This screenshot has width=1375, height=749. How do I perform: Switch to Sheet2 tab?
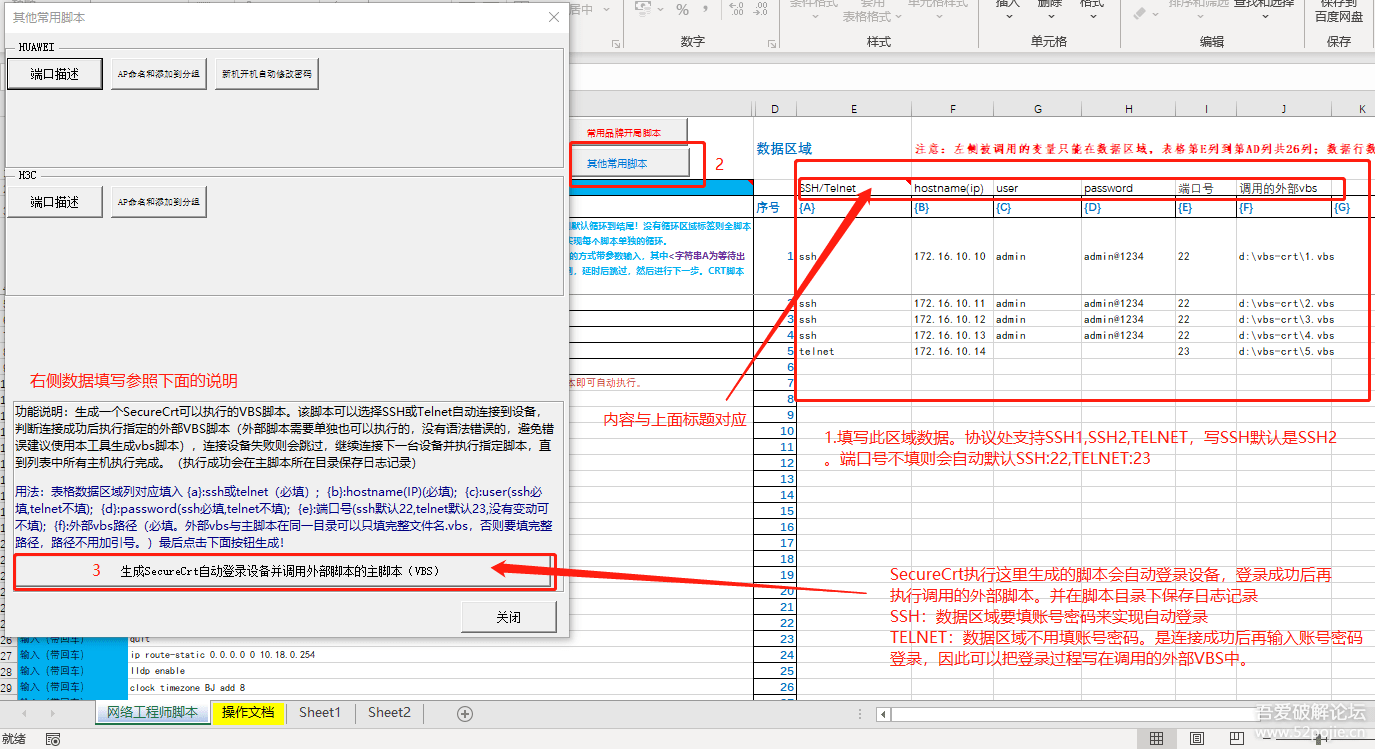389,712
